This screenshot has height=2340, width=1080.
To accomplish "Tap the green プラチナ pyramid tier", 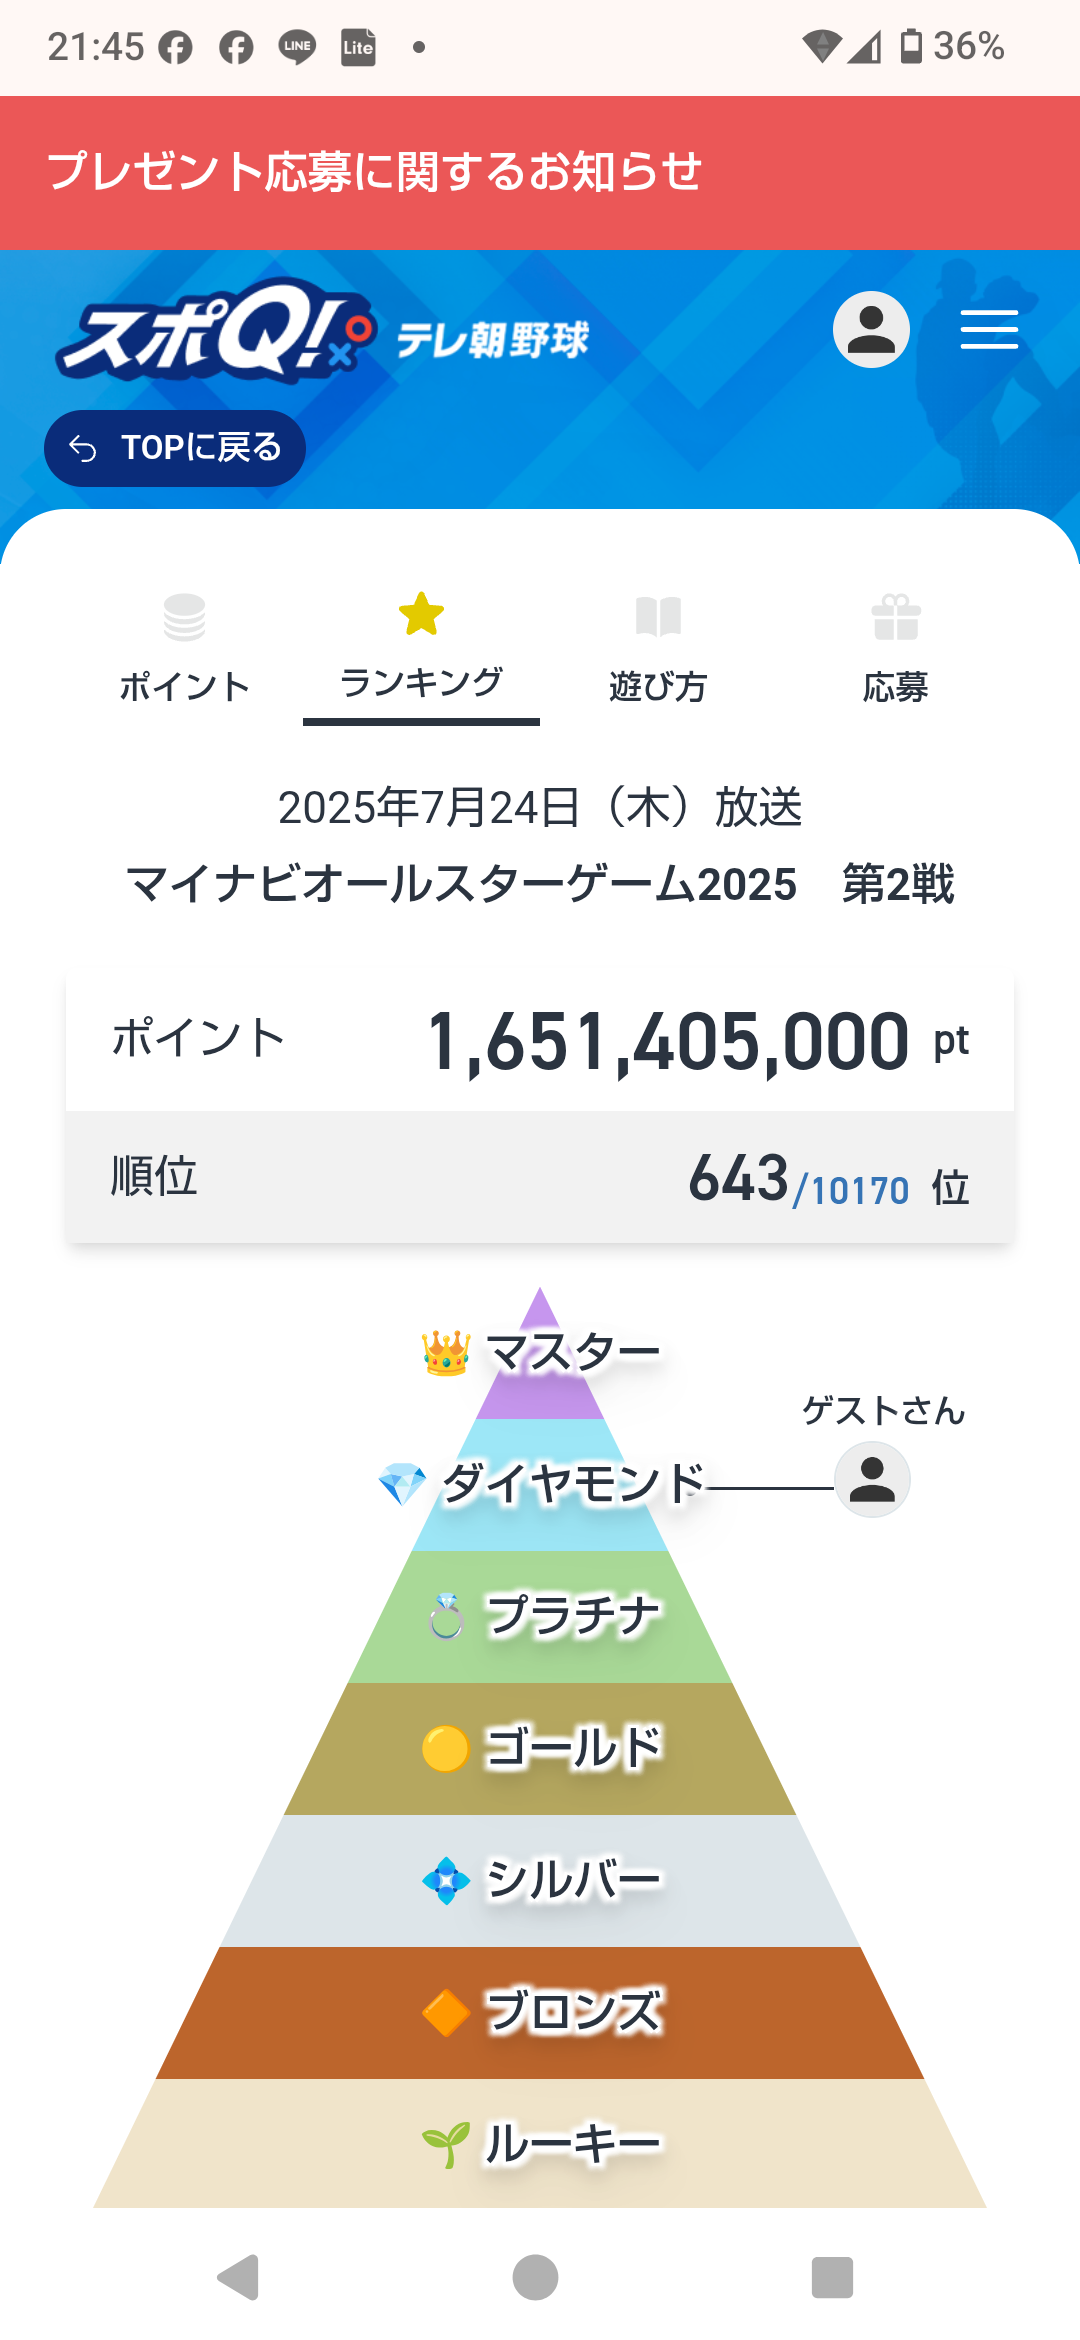I will pos(540,1616).
